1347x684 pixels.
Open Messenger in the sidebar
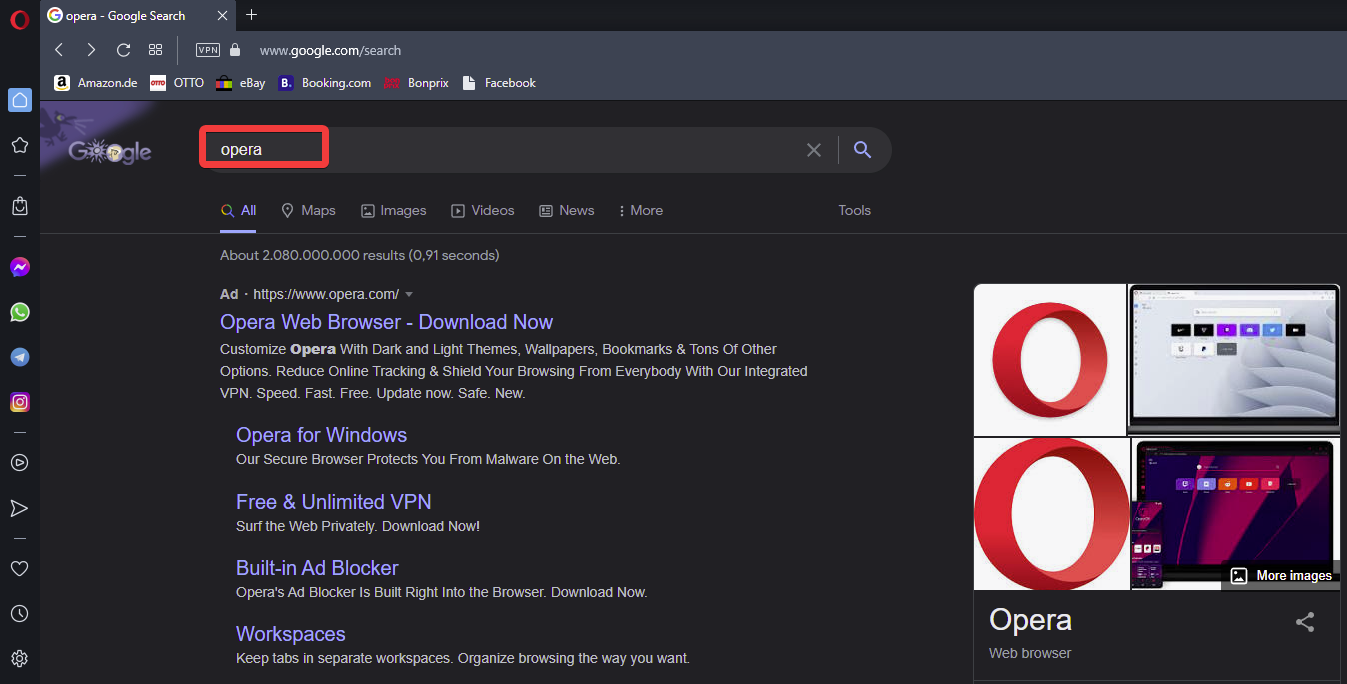click(x=19, y=267)
